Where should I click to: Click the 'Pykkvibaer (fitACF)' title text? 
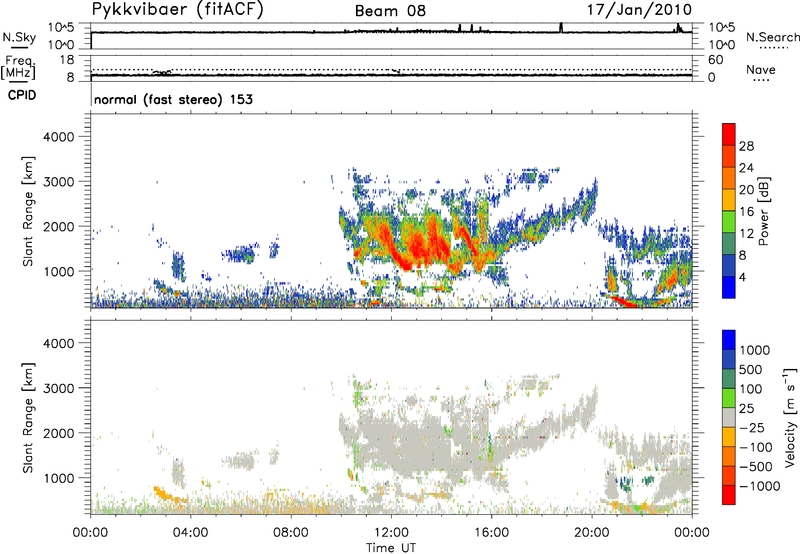pos(178,9)
